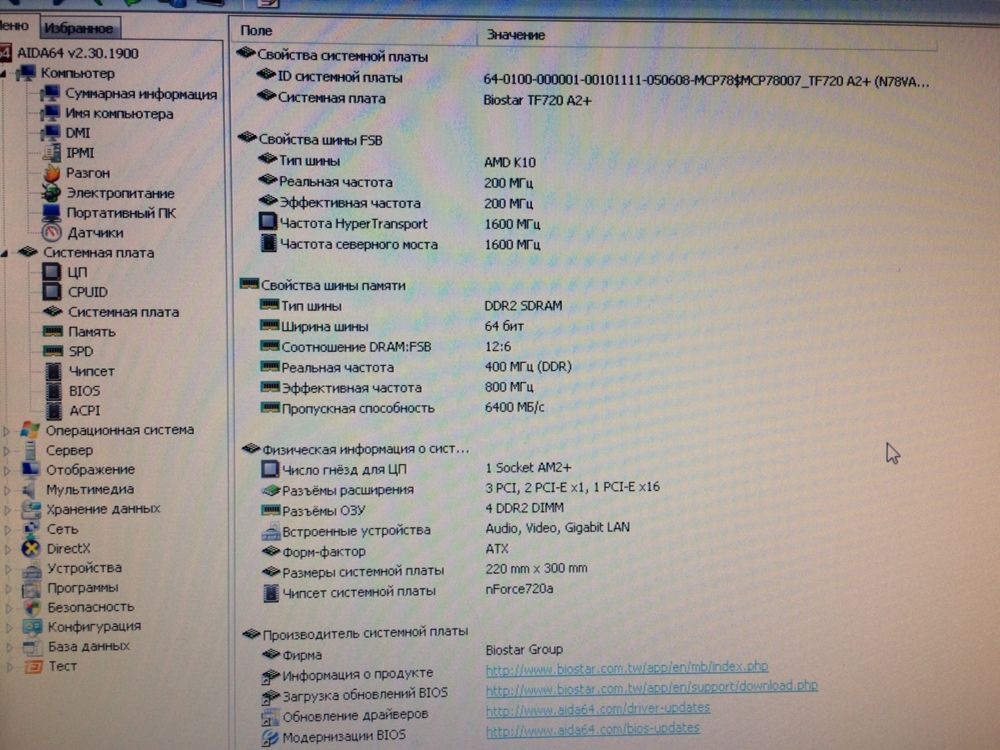The width and height of the screenshot is (1000, 750).
Task: Select the Частота HyperTransport row
Action: tap(400, 224)
